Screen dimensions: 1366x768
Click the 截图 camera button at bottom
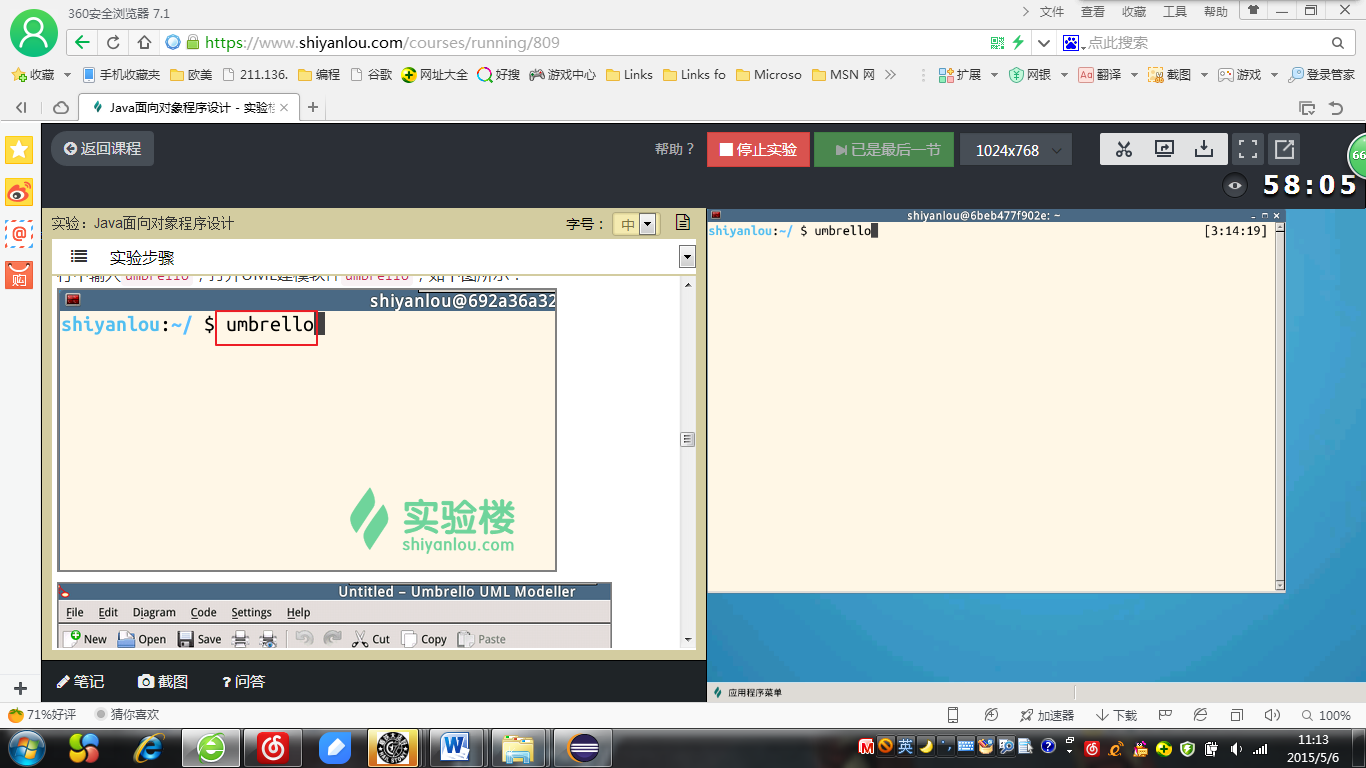(x=163, y=681)
